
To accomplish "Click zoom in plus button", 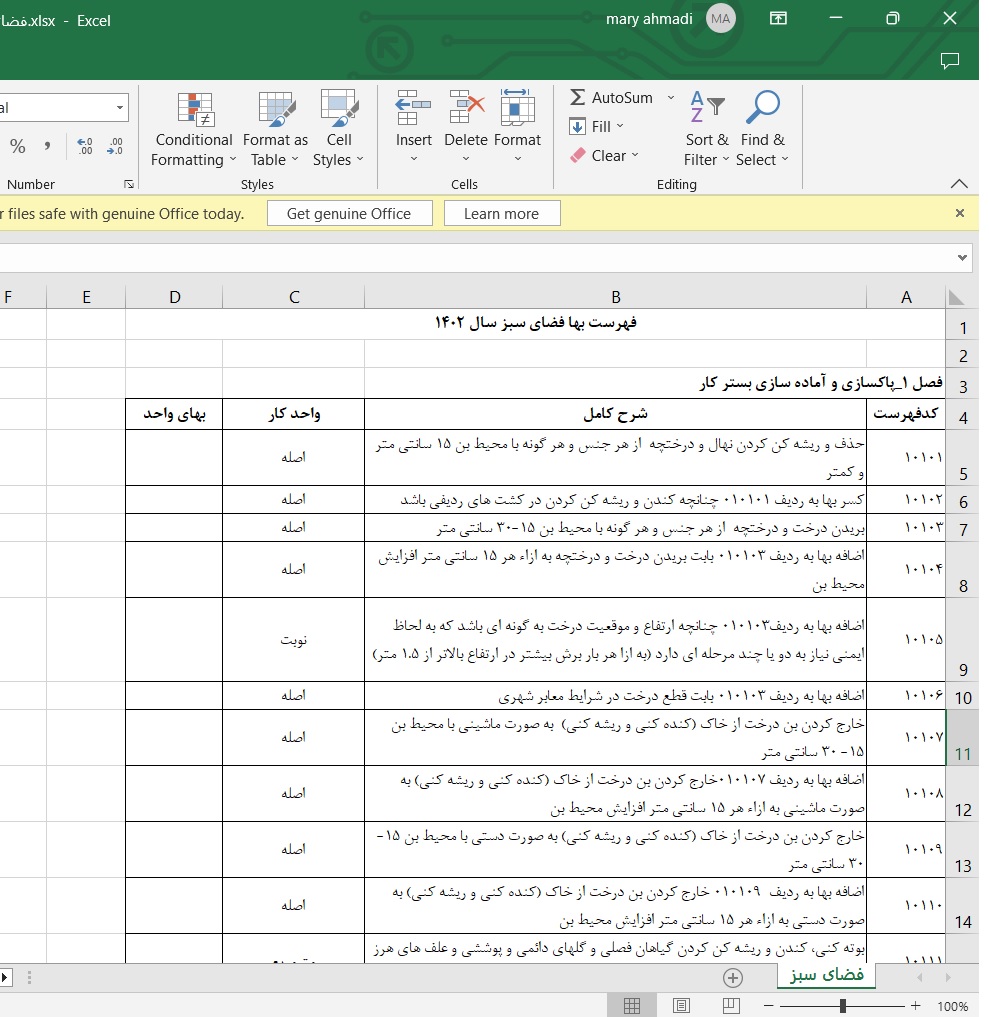I will point(916,1006).
